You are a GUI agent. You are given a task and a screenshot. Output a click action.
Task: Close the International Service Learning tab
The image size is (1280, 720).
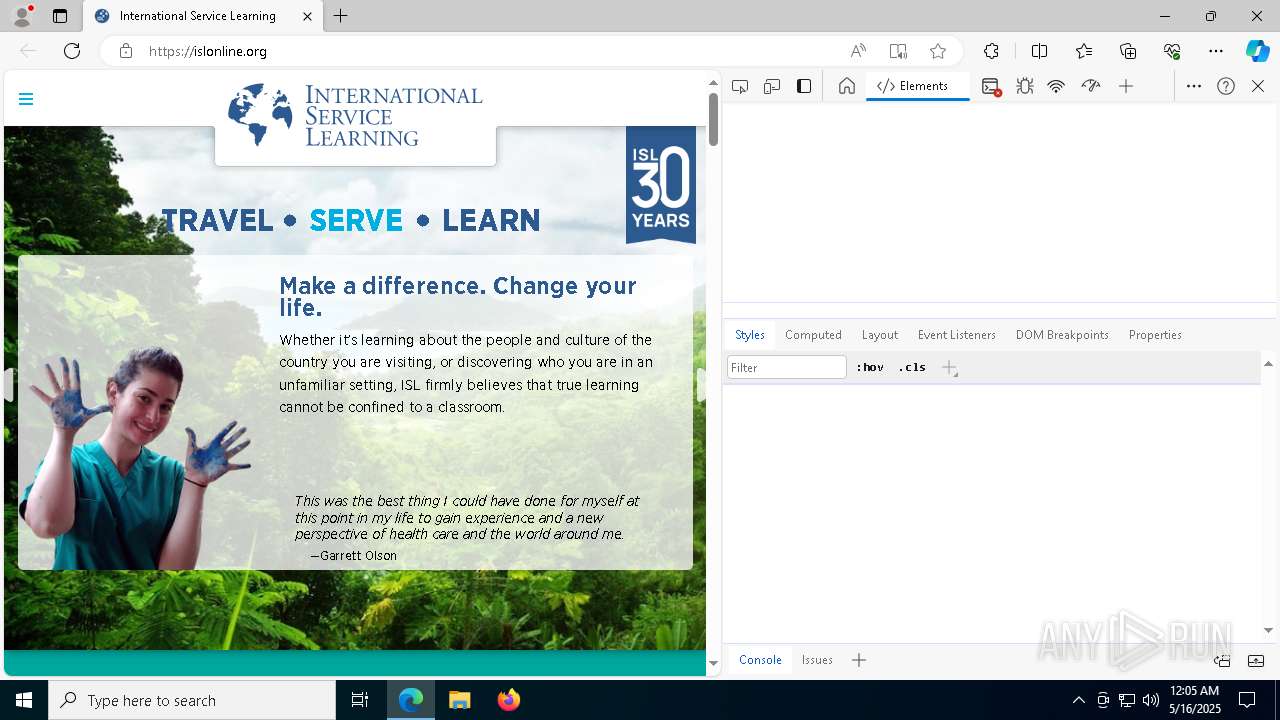click(308, 16)
